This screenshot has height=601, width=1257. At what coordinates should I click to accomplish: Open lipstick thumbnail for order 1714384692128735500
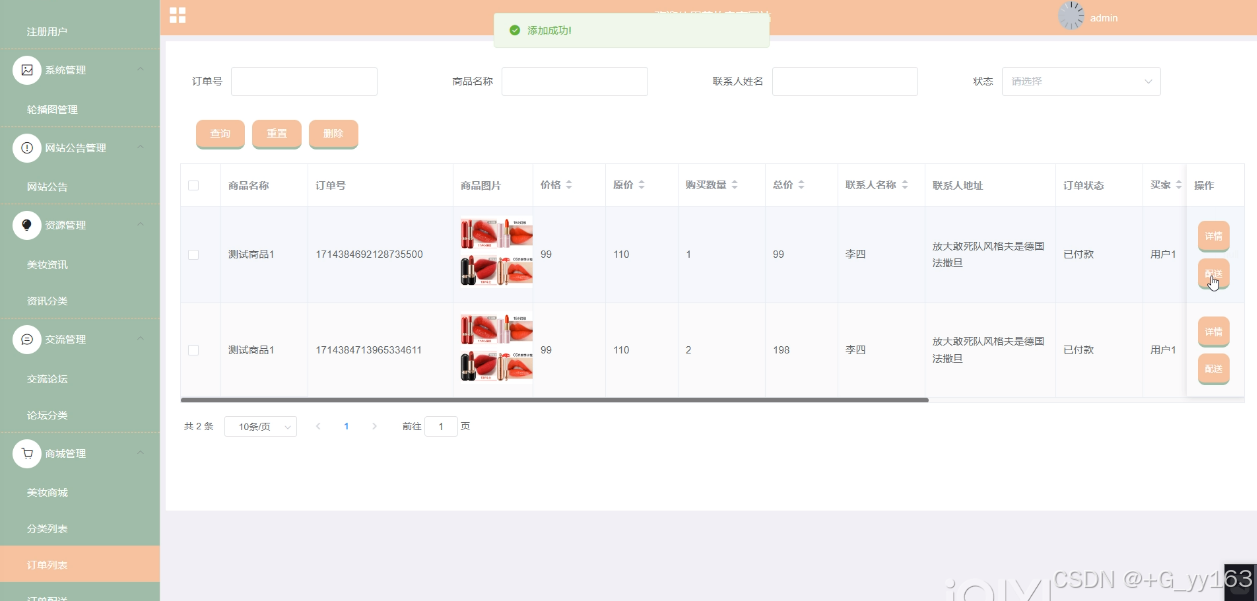click(x=496, y=254)
